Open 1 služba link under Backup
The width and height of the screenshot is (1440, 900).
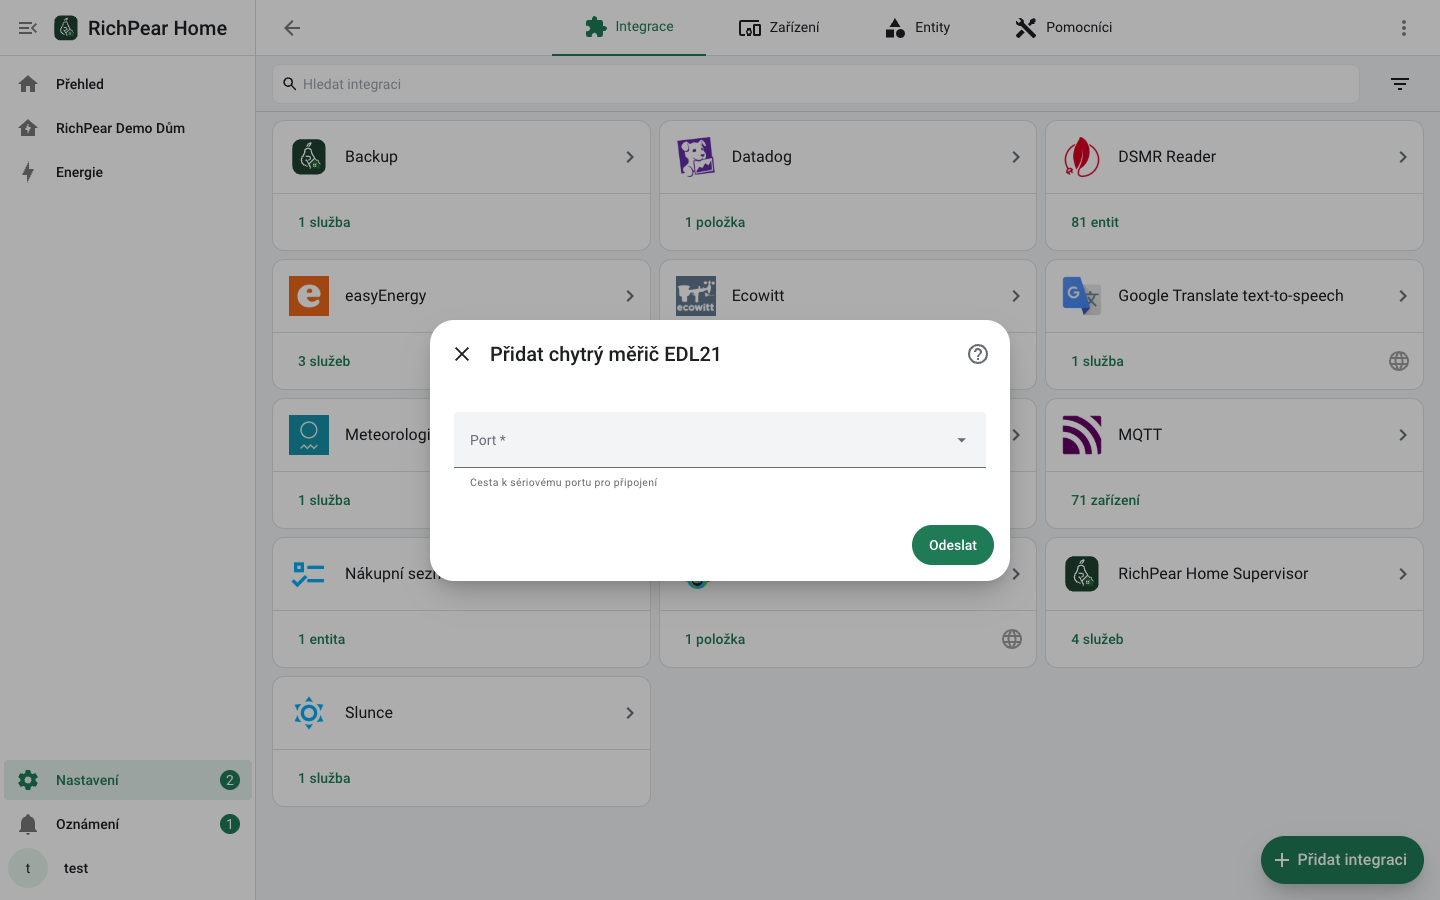click(324, 222)
